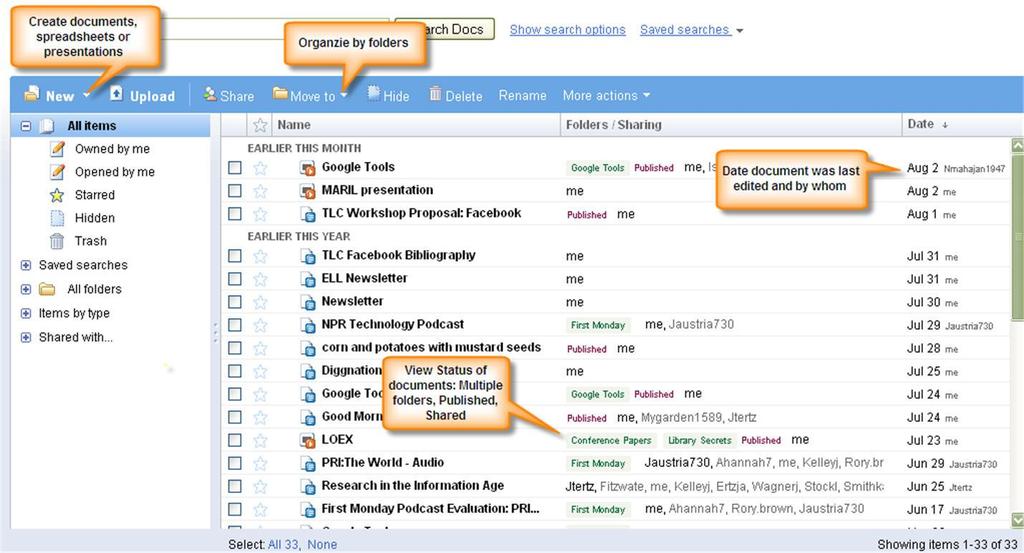Screen dimensions: 1024x553
Task: Sort by the Date column header
Action: pos(927,124)
